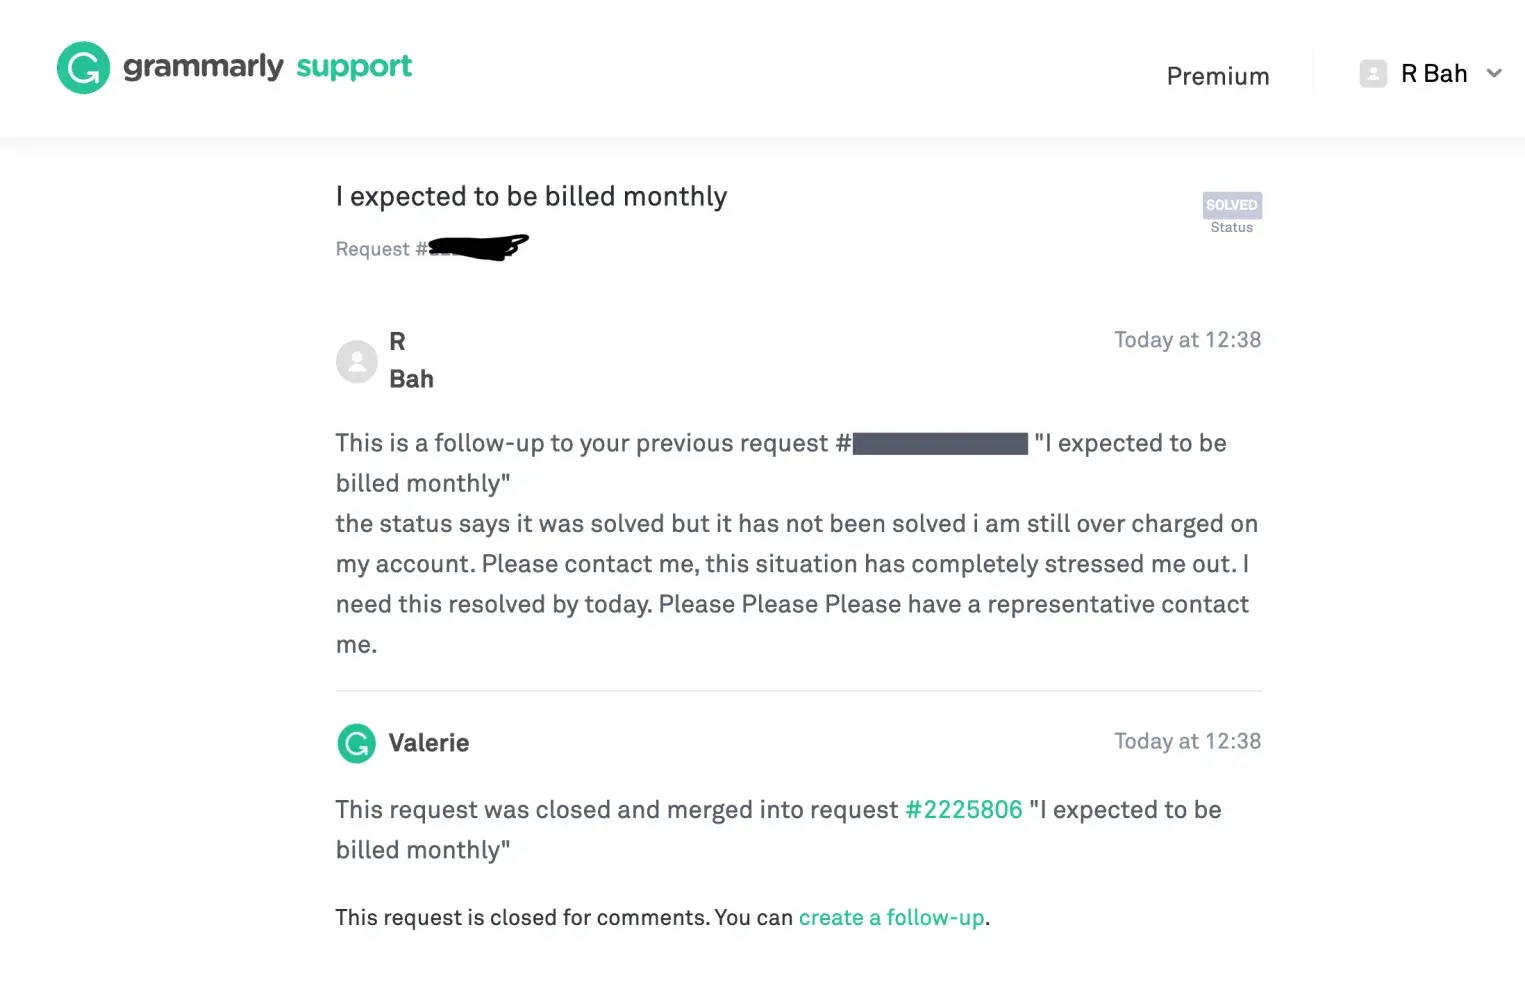Click the redacted request number in message body

(x=940, y=444)
